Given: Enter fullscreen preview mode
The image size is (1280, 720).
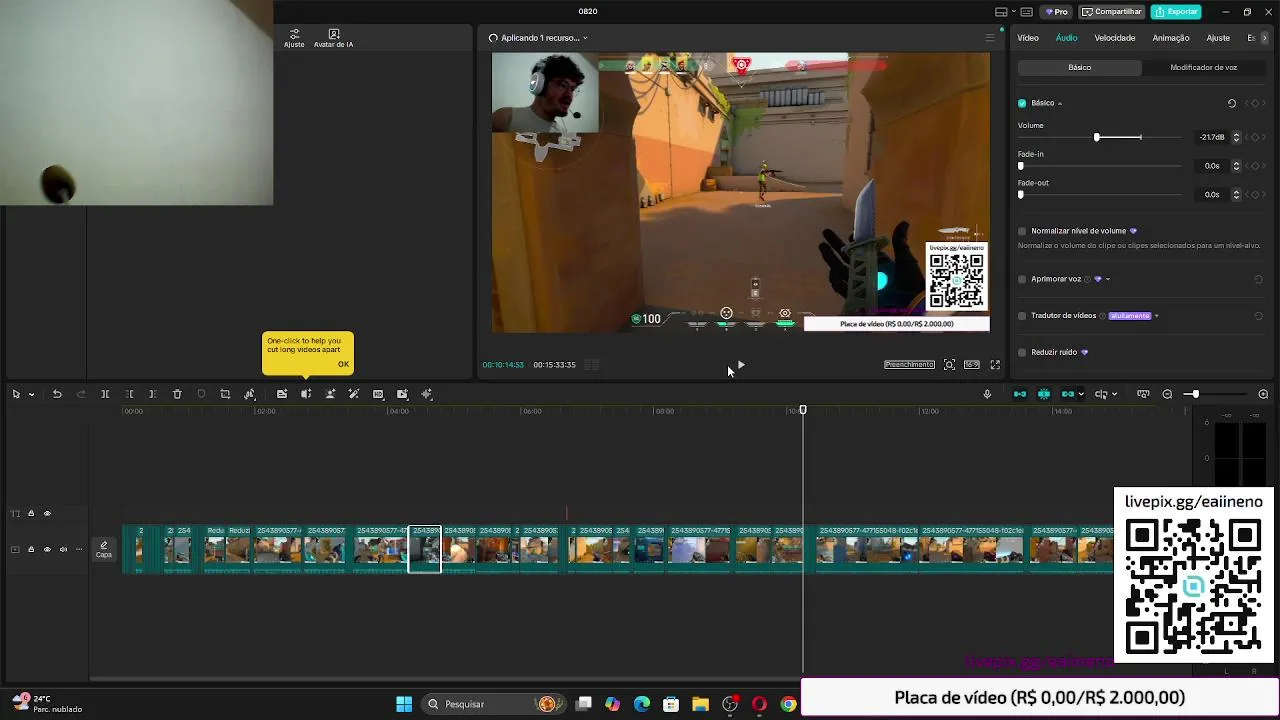Looking at the screenshot, I should point(995,365).
